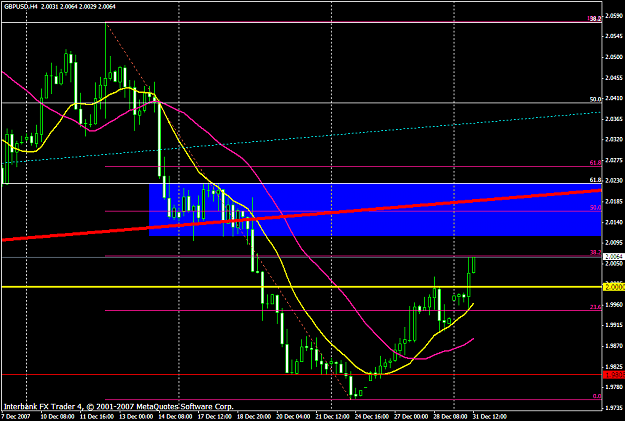
Task: Click the 14 Dec 08:00 time label
Action: (x=175, y=417)
